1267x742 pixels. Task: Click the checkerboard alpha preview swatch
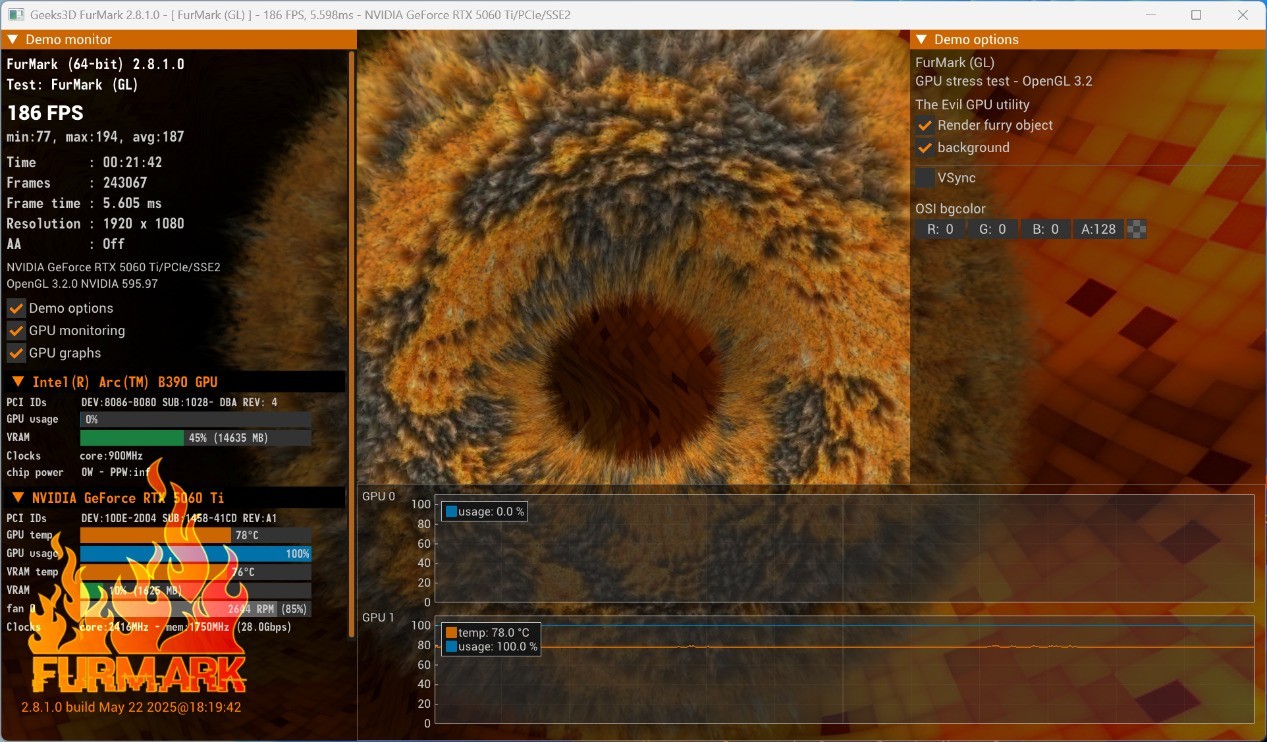pyautogui.click(x=1136, y=229)
